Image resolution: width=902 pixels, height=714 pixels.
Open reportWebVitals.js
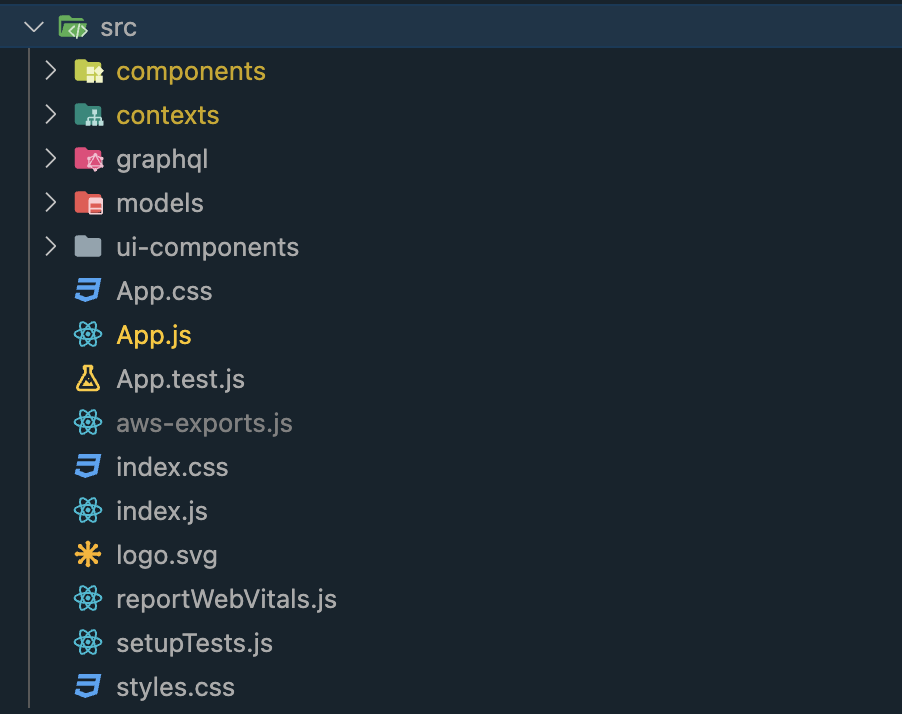tap(226, 599)
